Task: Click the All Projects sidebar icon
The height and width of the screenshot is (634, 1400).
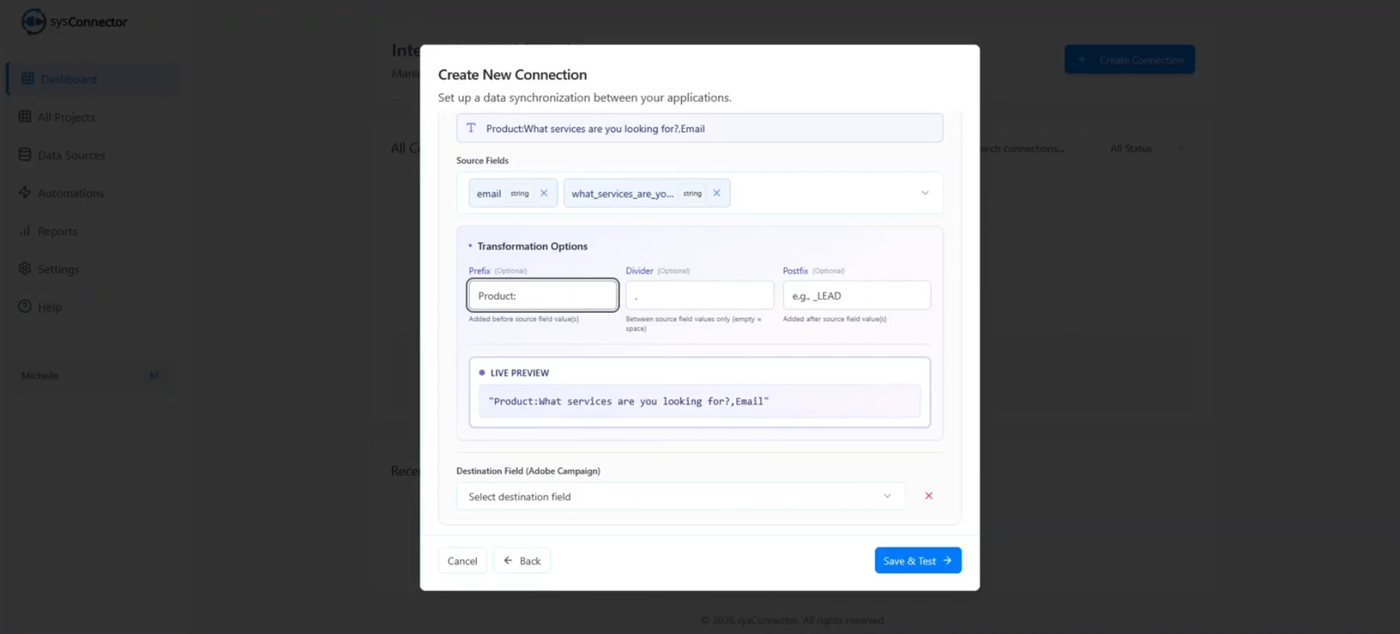Action: (x=25, y=117)
